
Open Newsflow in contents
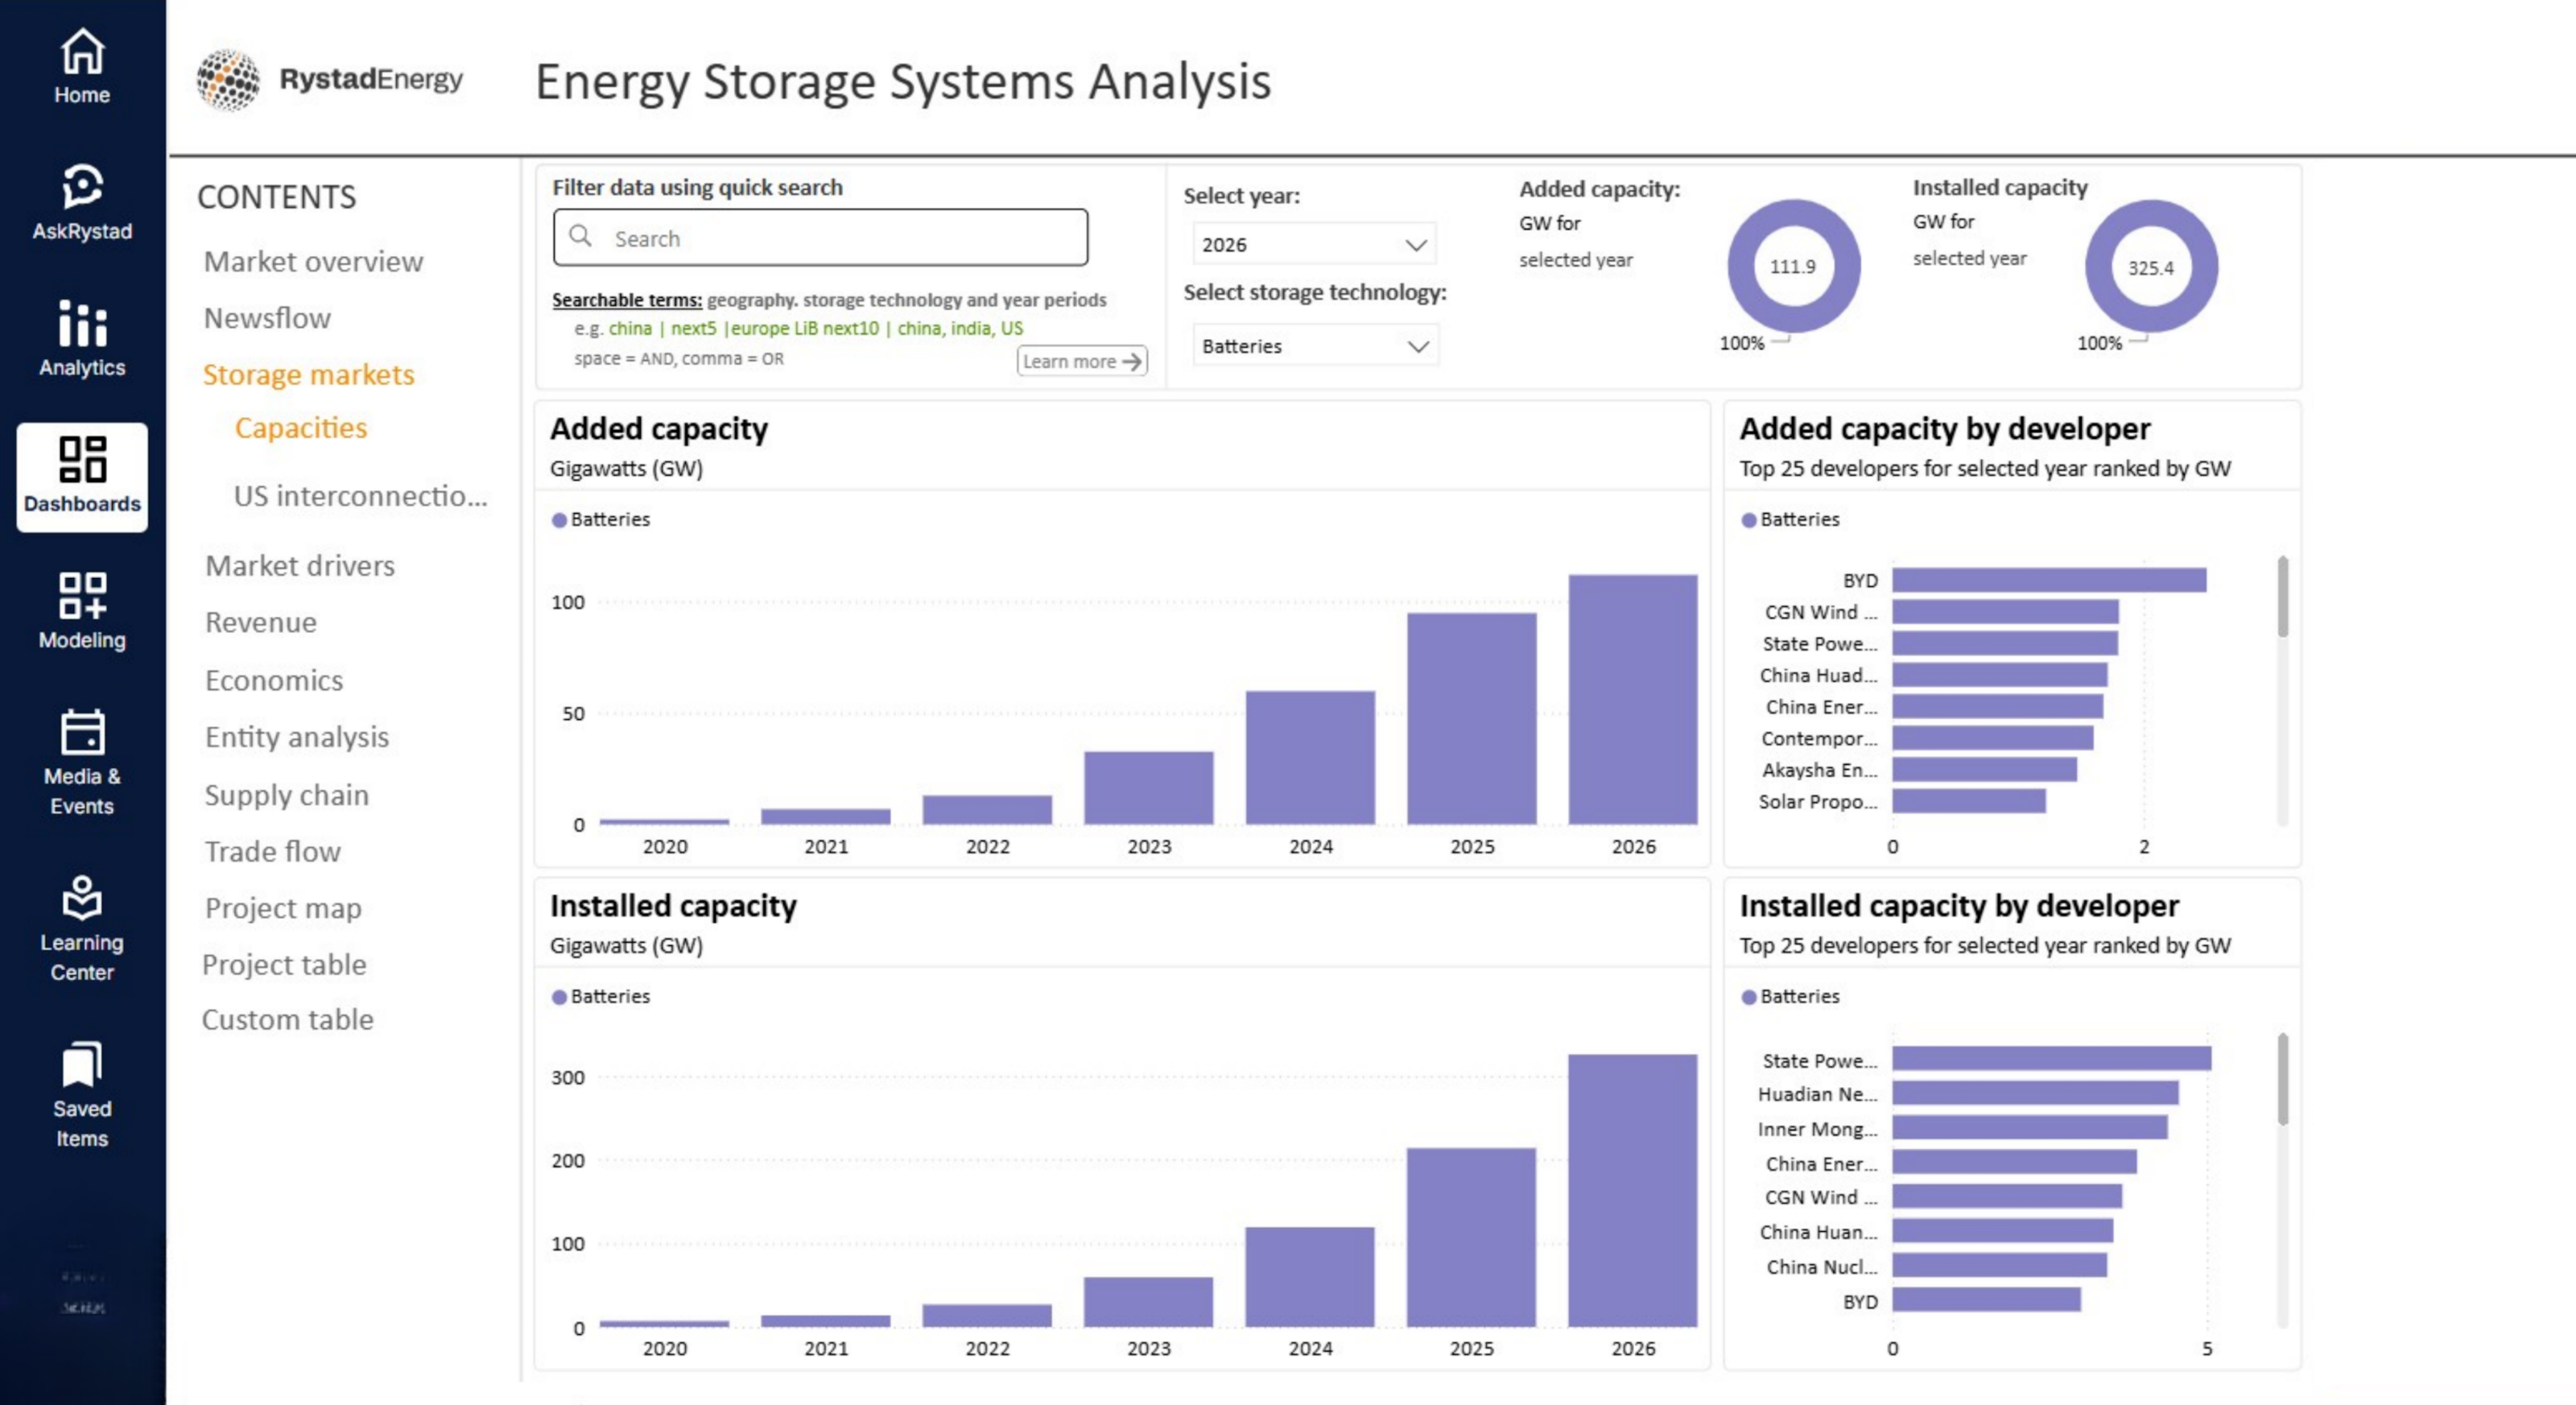[x=267, y=318]
